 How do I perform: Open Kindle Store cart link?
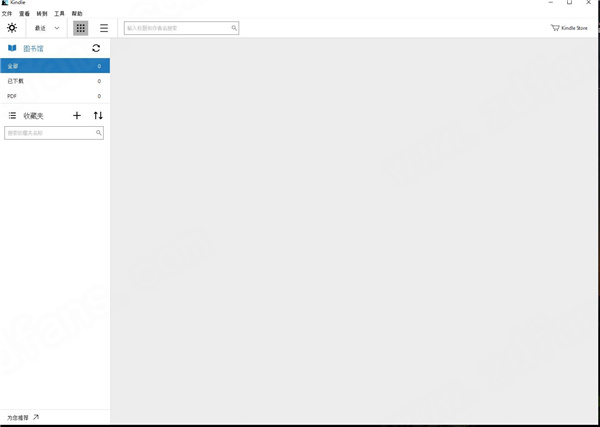click(569, 28)
